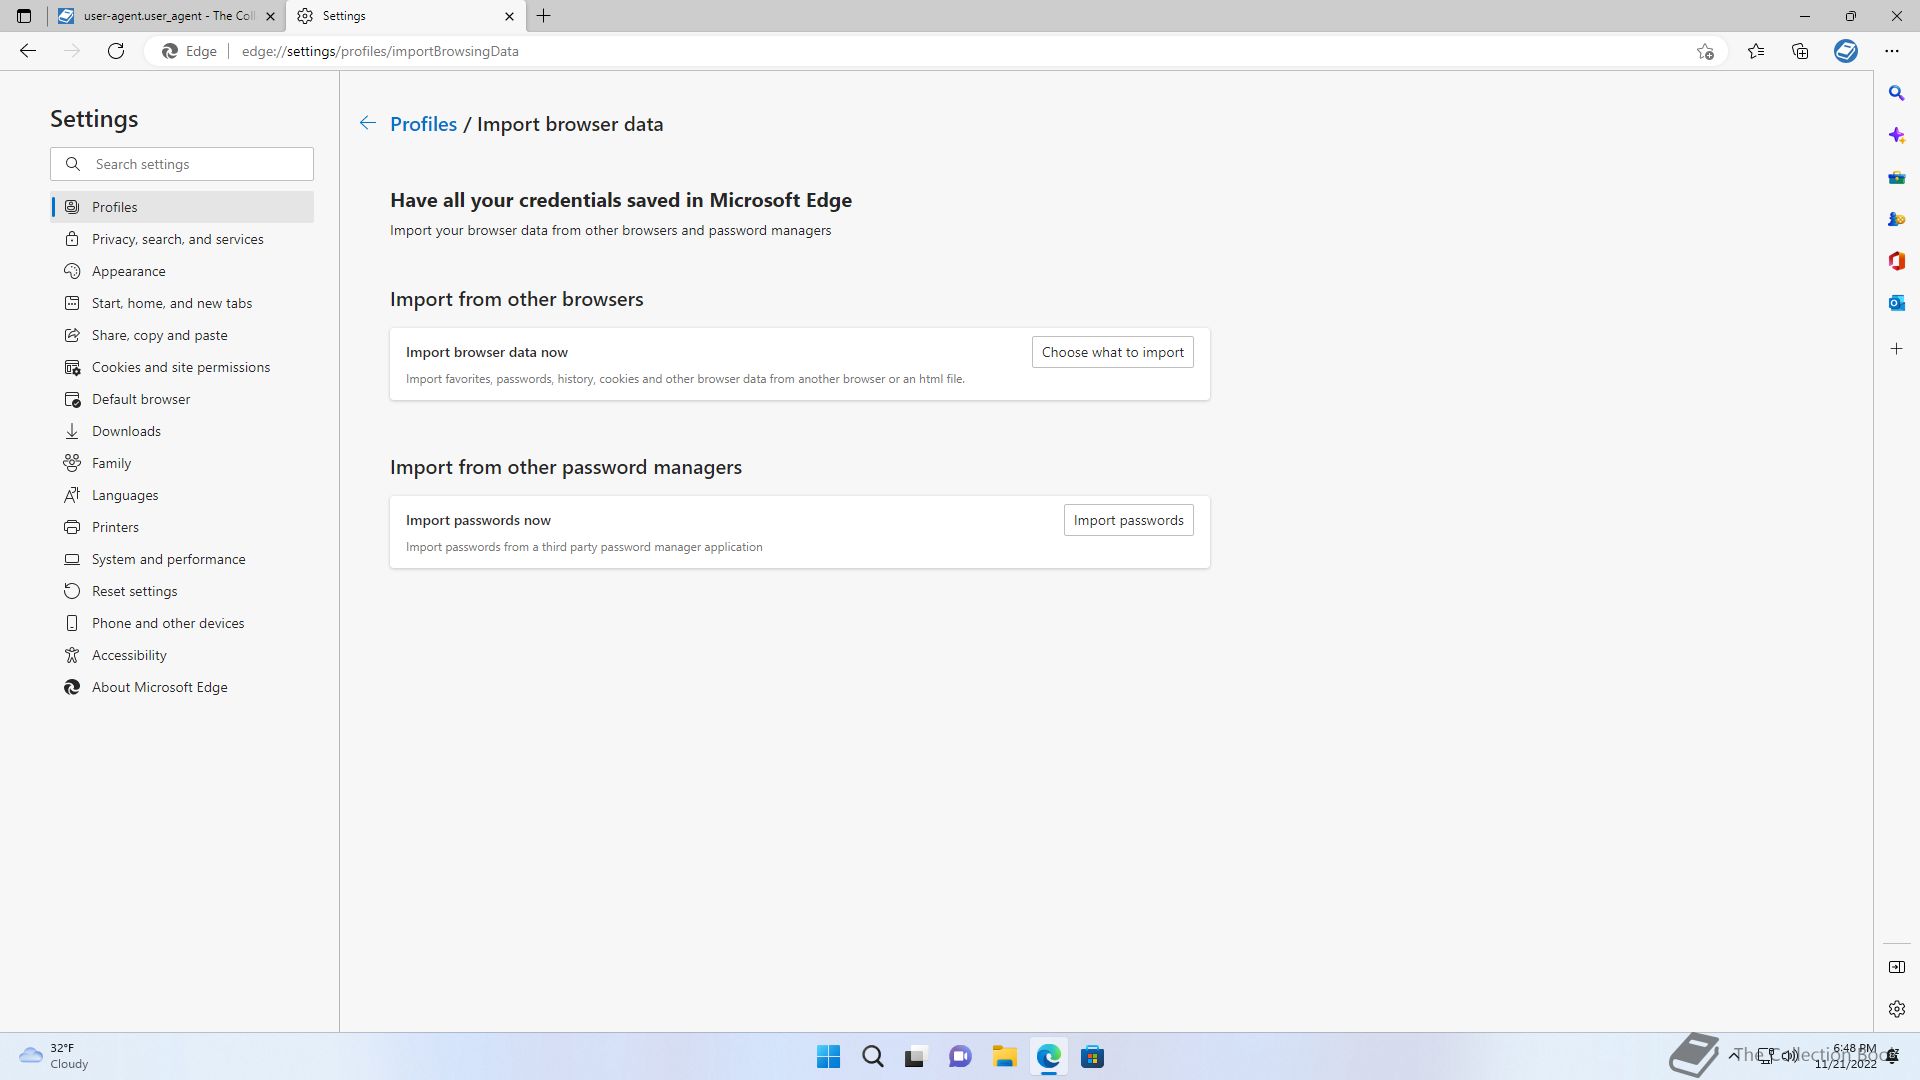Click the address bar URL
Viewport: 1920px width, 1080px height.
coord(380,51)
